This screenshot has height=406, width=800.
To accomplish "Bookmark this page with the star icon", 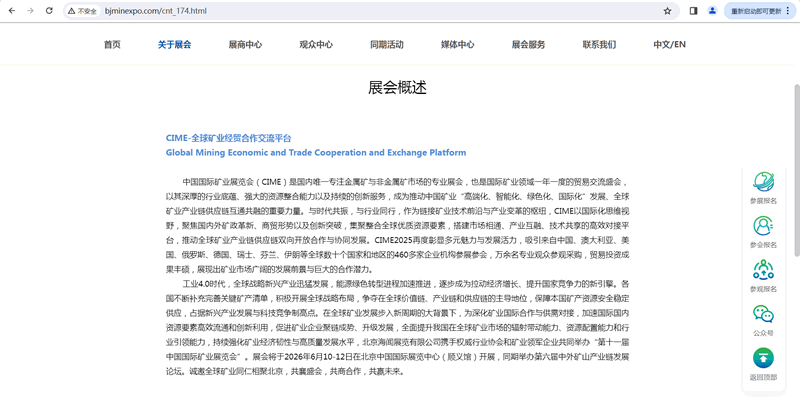I will [667, 11].
